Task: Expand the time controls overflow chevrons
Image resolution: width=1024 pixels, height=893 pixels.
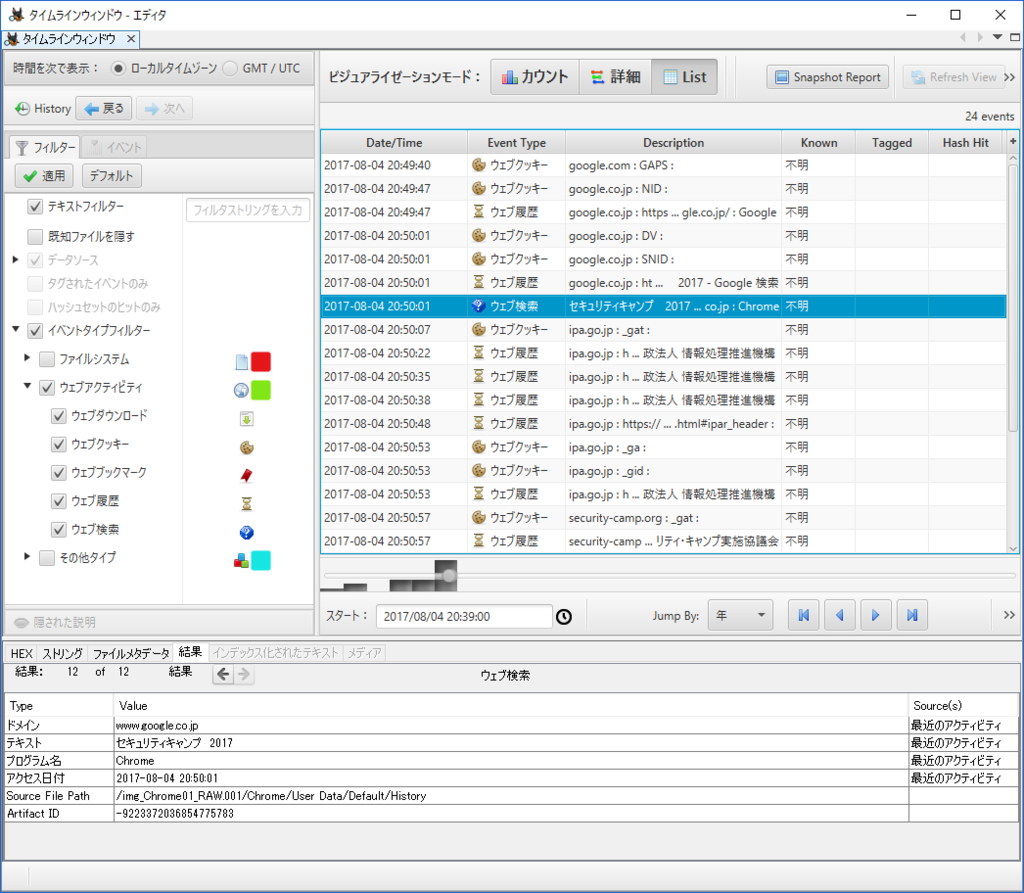Action: (1010, 615)
